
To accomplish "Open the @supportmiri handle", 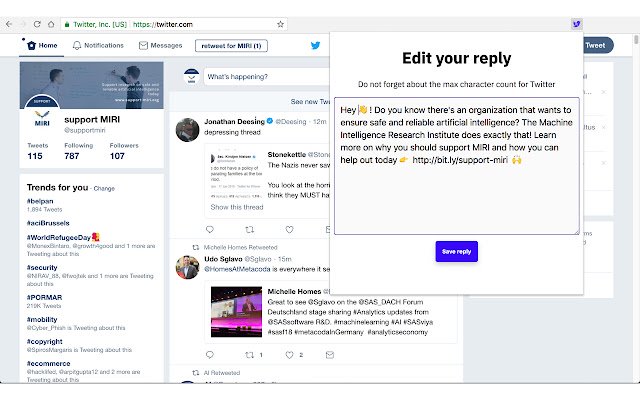I will pyautogui.click(x=84, y=130).
